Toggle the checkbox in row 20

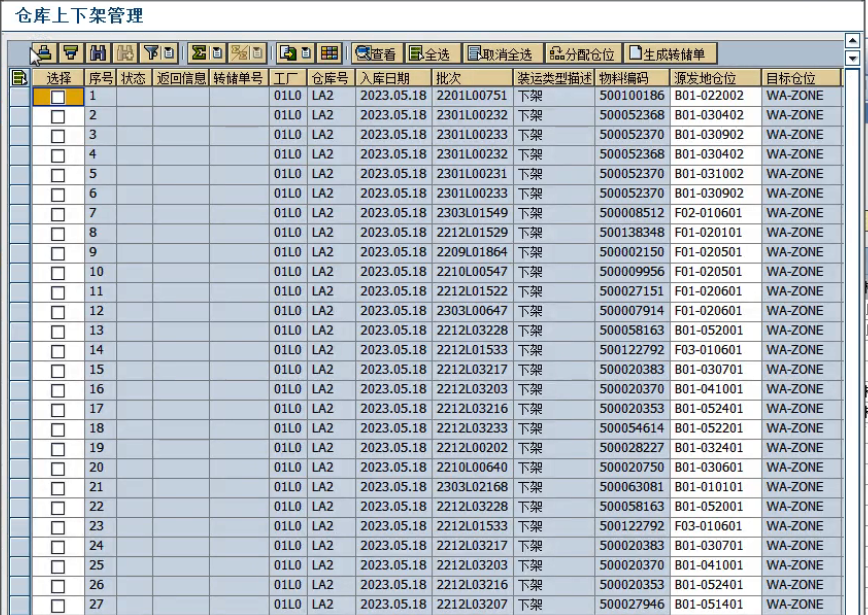pos(58,469)
